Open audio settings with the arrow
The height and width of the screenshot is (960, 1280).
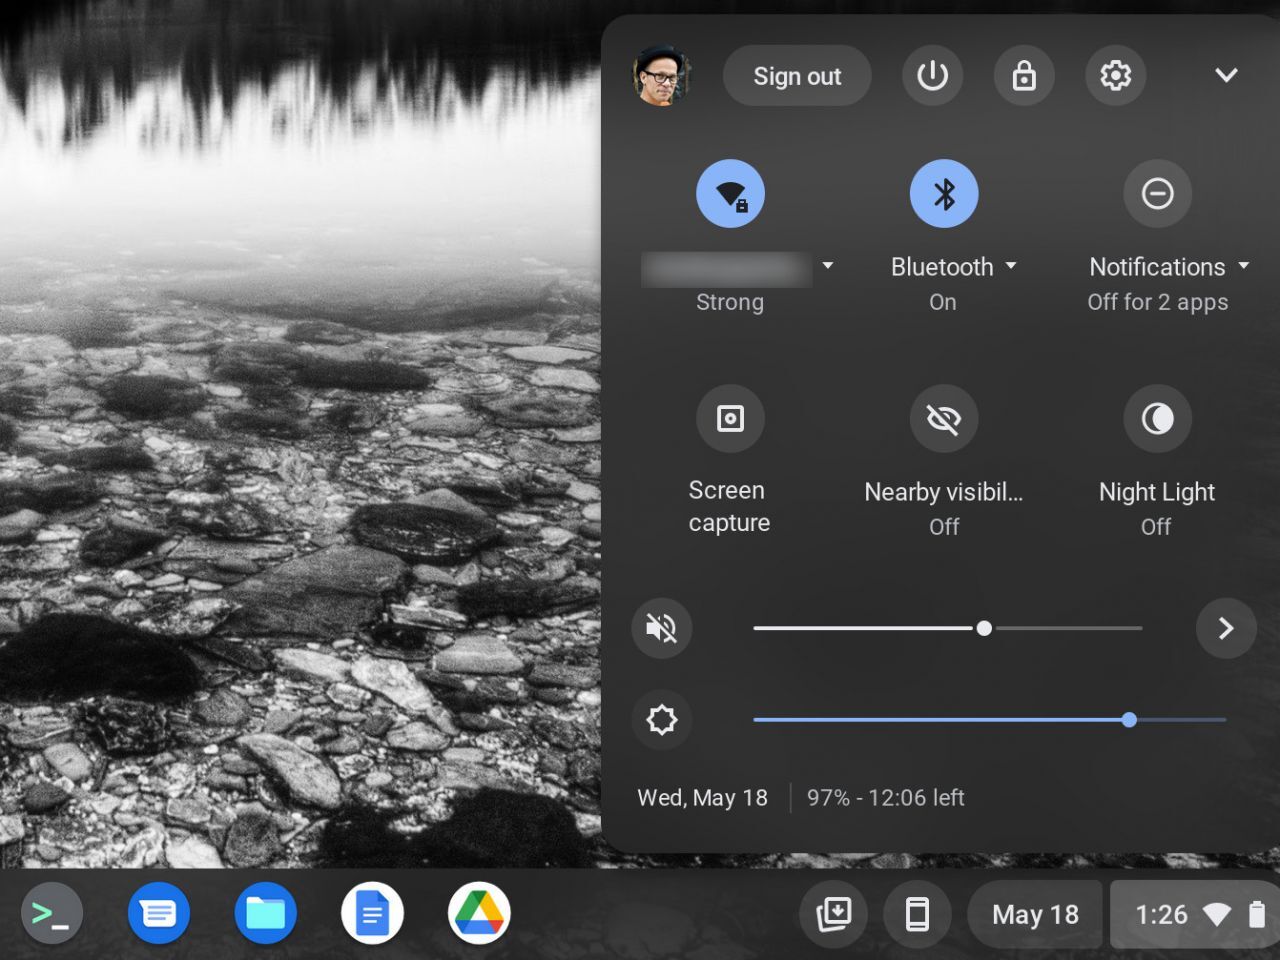point(1225,628)
